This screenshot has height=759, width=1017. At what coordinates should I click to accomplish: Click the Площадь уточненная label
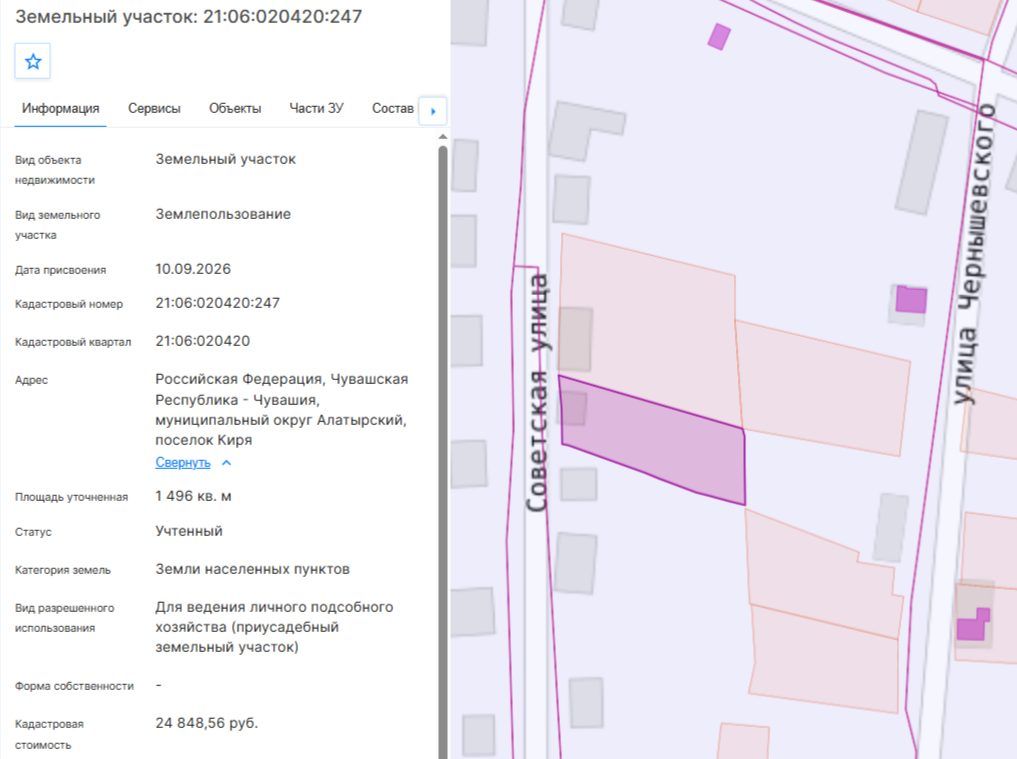[71, 498]
